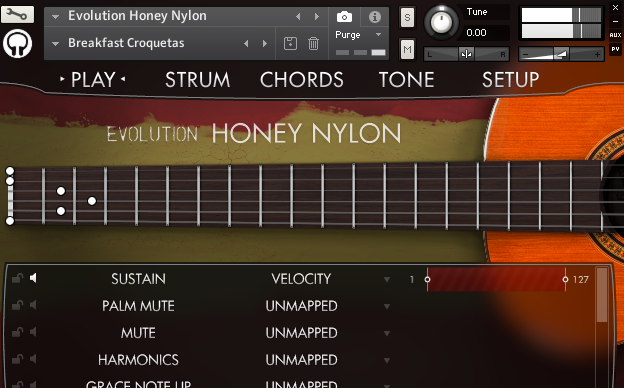Select previous snapshot arrow beside Breakfast Croquetas
Image resolution: width=624 pixels, height=388 pixels.
(246, 43)
